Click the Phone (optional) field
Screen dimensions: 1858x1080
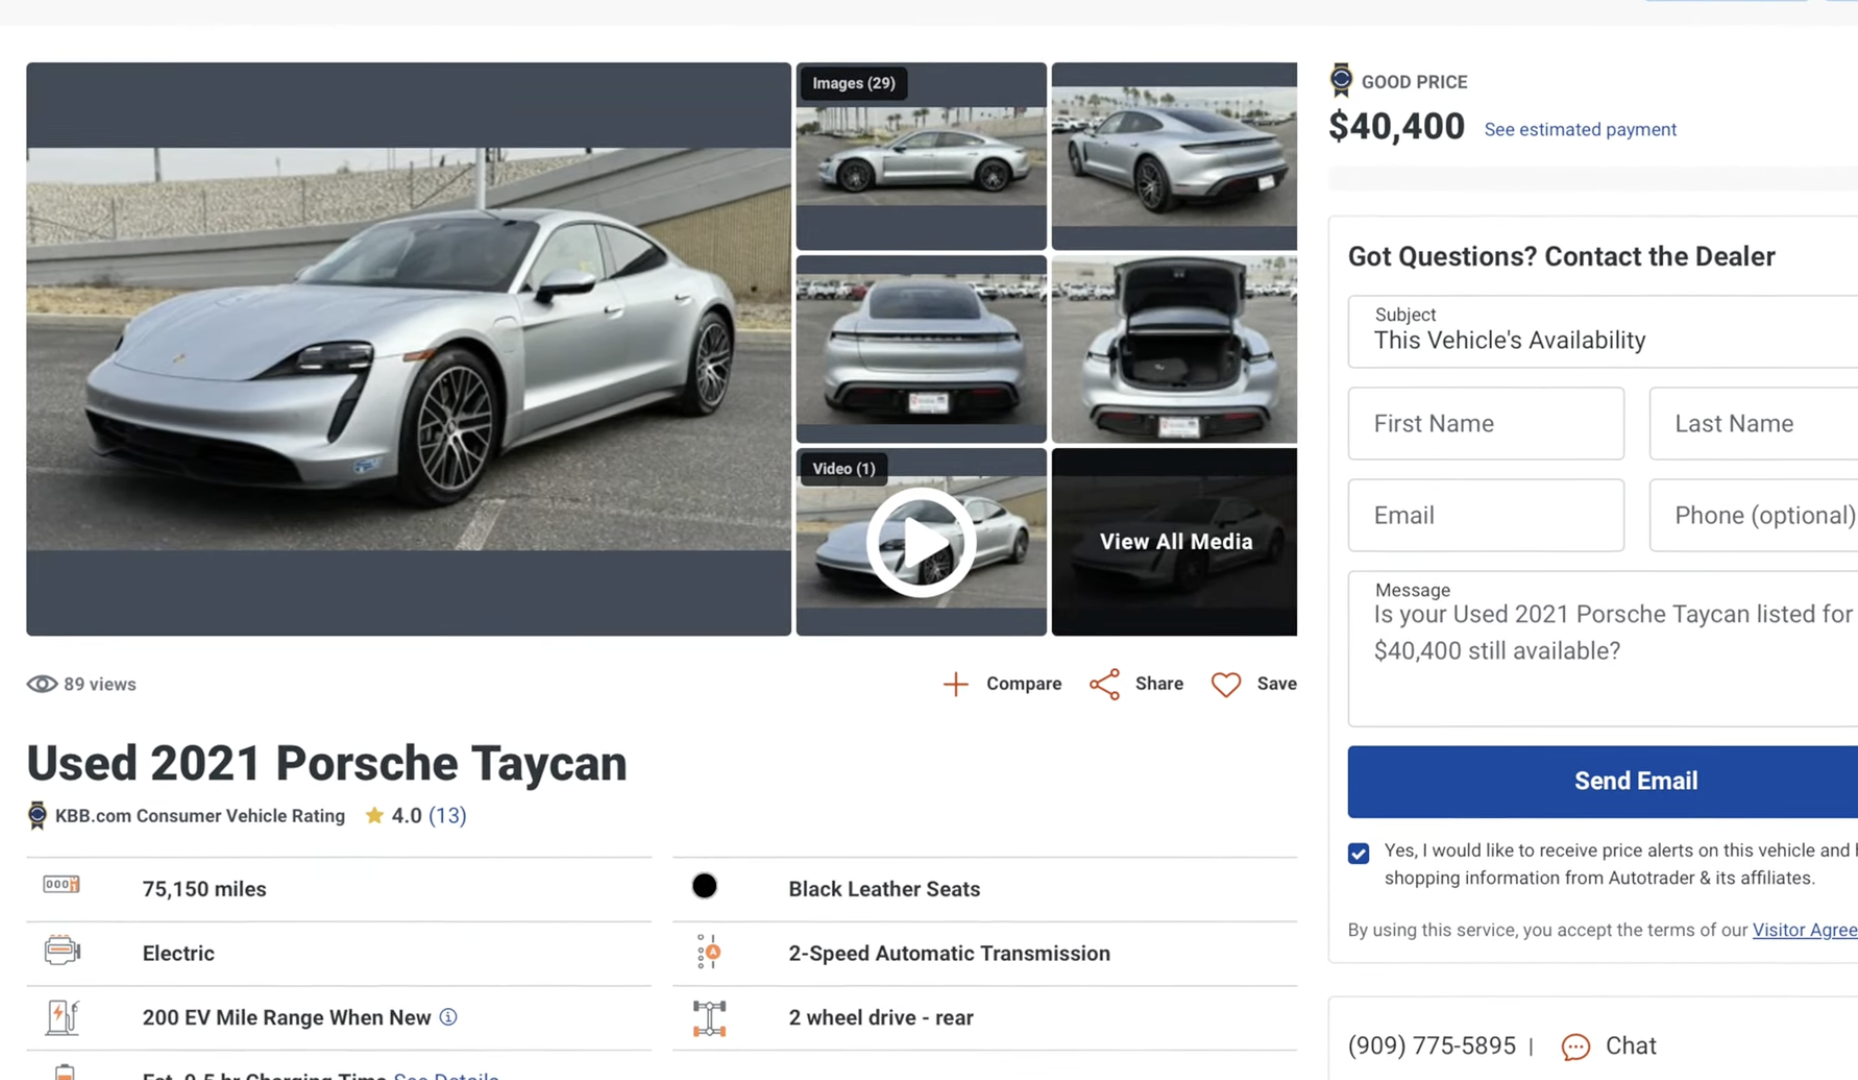click(1753, 515)
